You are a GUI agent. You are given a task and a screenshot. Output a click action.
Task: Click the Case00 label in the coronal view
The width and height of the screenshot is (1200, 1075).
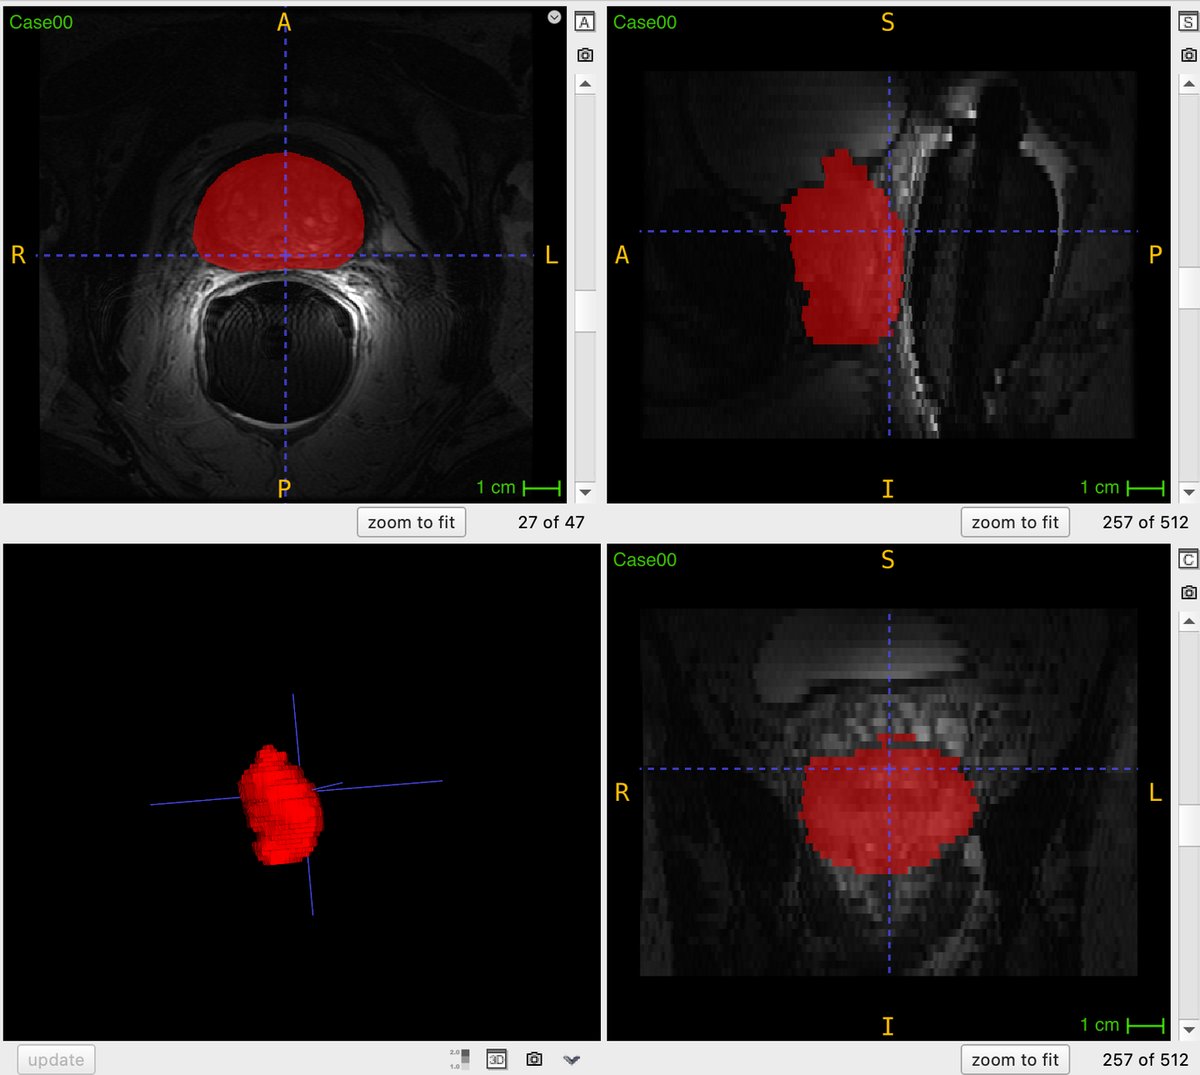645,560
